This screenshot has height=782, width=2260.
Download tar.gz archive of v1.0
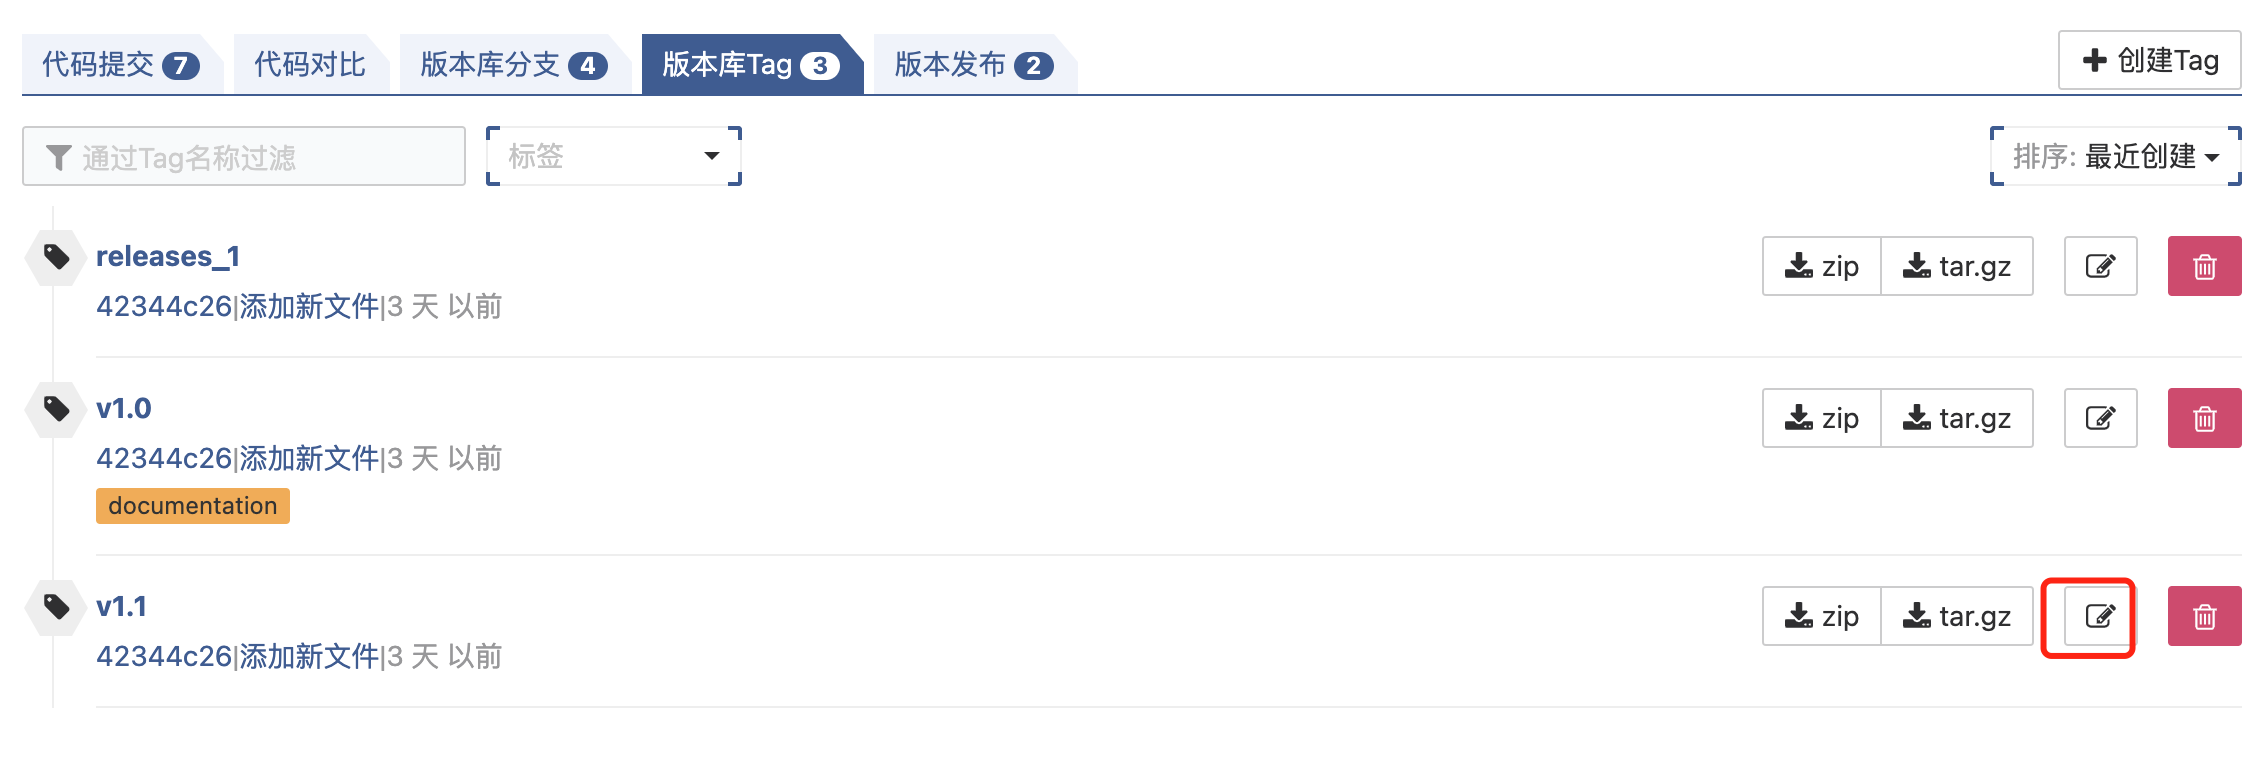1956,418
